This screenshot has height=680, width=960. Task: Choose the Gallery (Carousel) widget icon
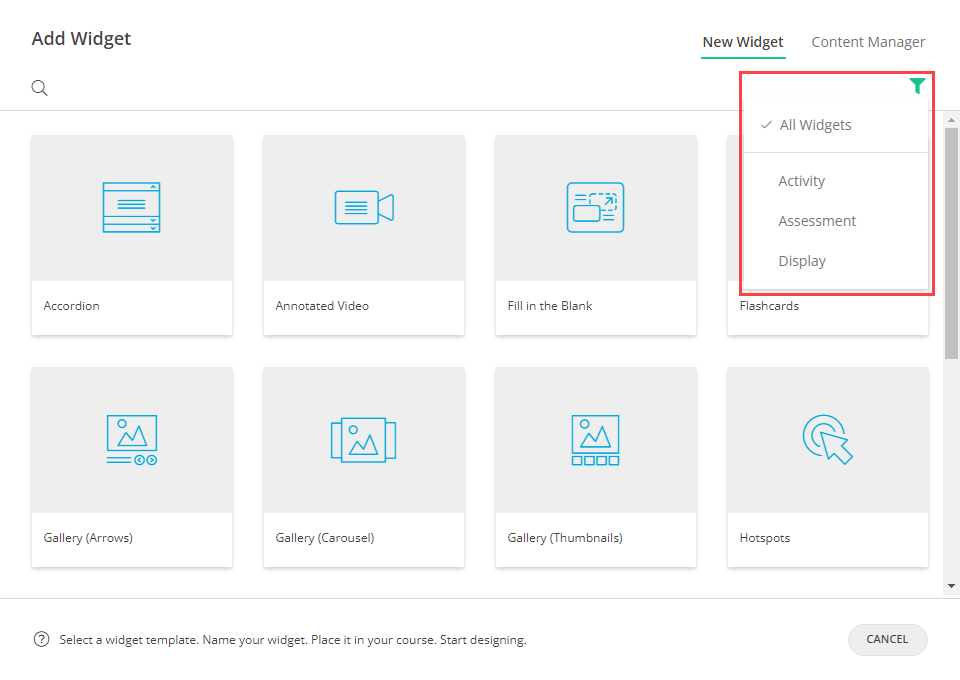point(363,440)
